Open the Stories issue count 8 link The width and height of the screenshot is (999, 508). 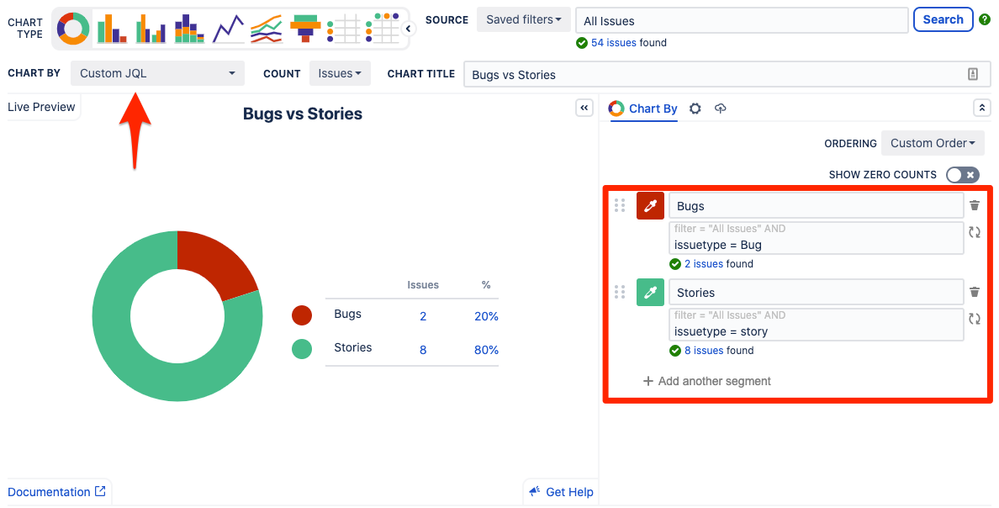pos(423,350)
